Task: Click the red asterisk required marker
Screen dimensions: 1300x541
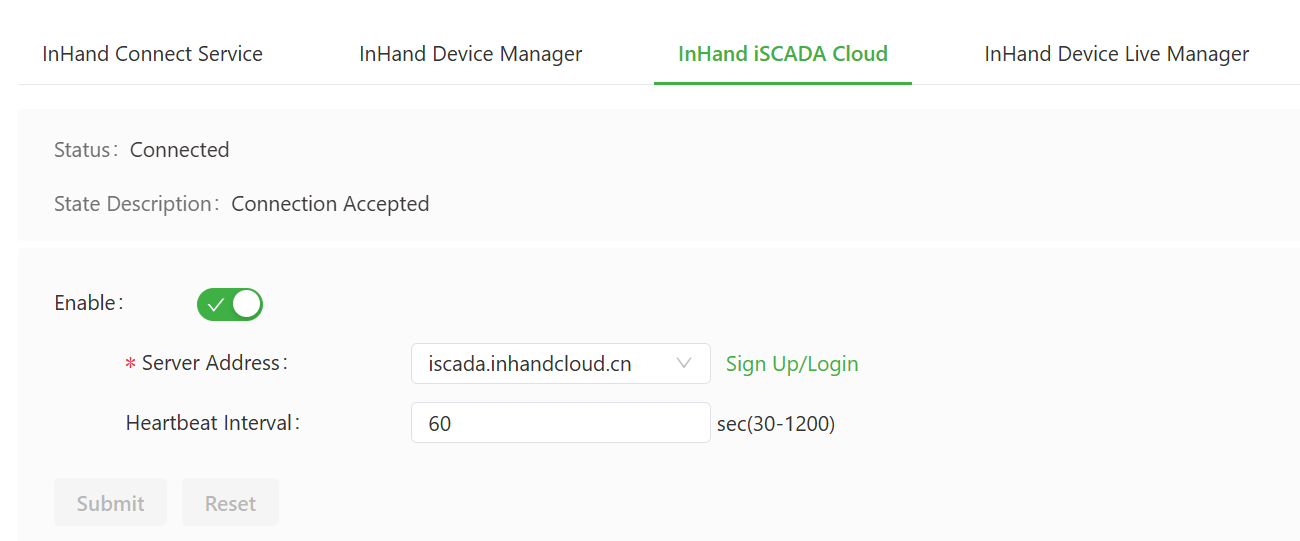Action: click(x=130, y=365)
